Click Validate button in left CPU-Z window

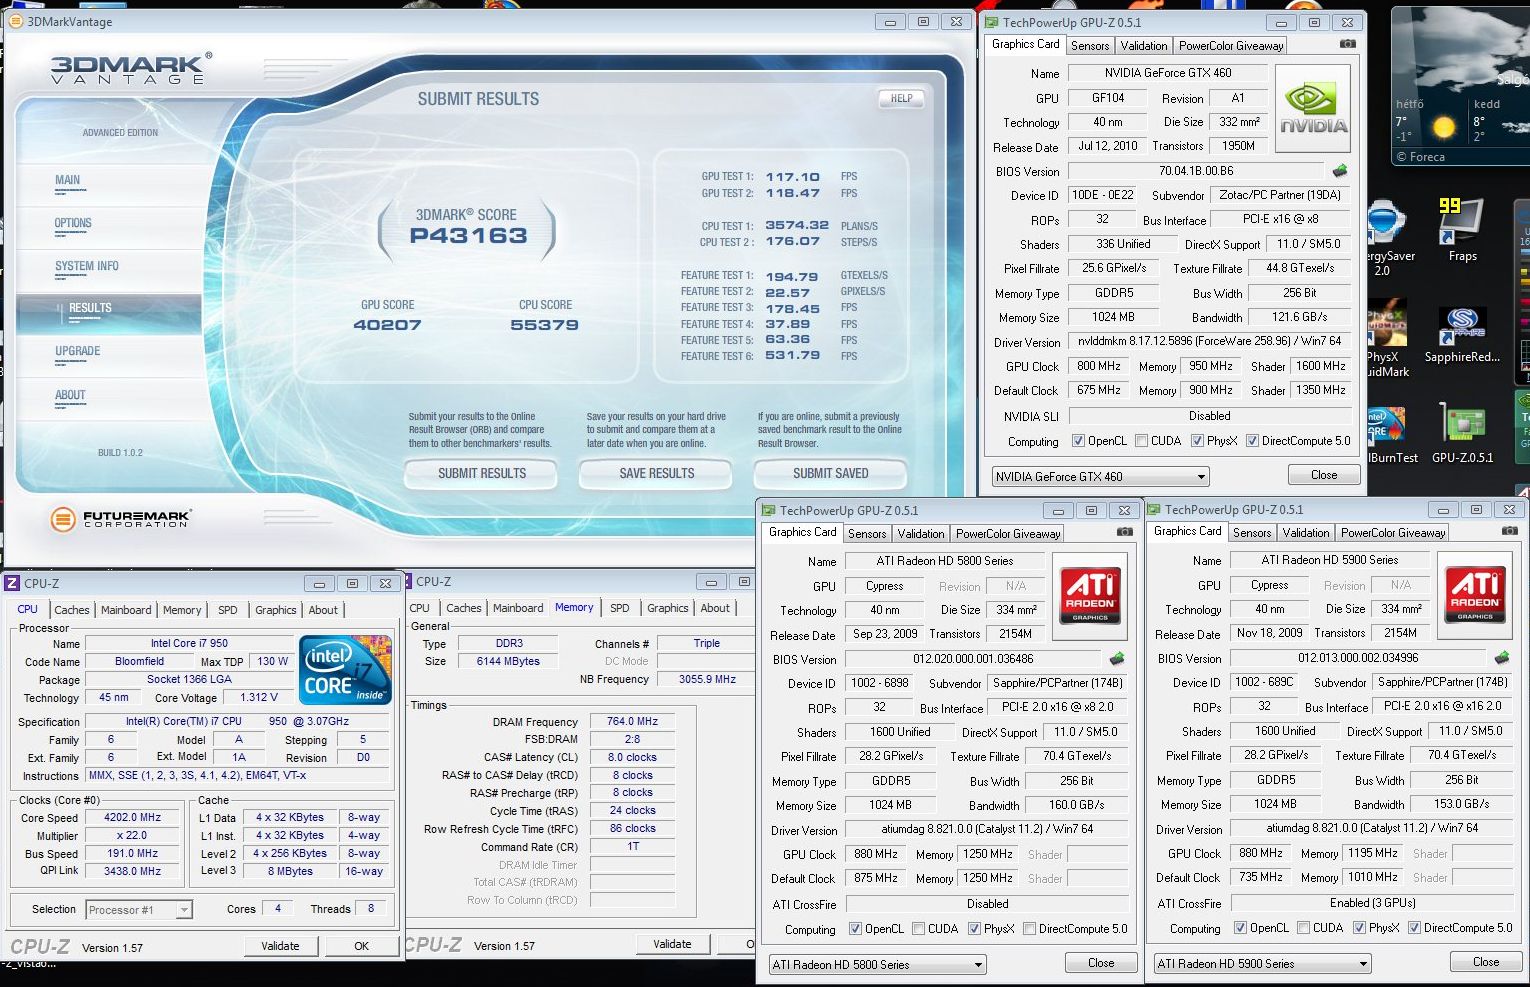(280, 946)
